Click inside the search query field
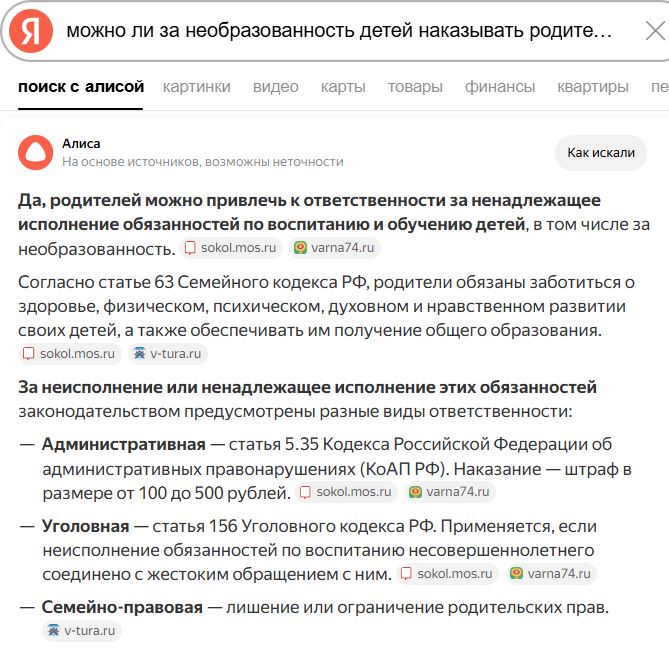The width and height of the screenshot is (669, 655). [339, 31]
